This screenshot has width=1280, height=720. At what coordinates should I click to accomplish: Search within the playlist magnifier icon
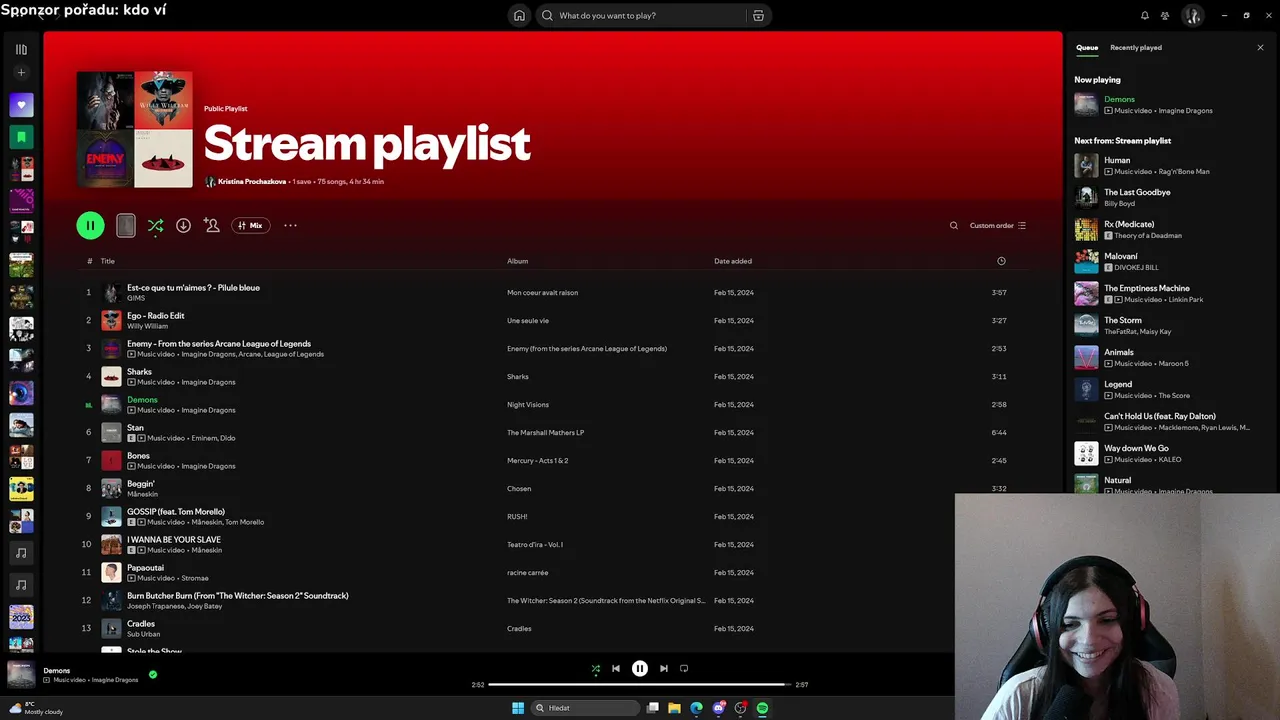[953, 225]
